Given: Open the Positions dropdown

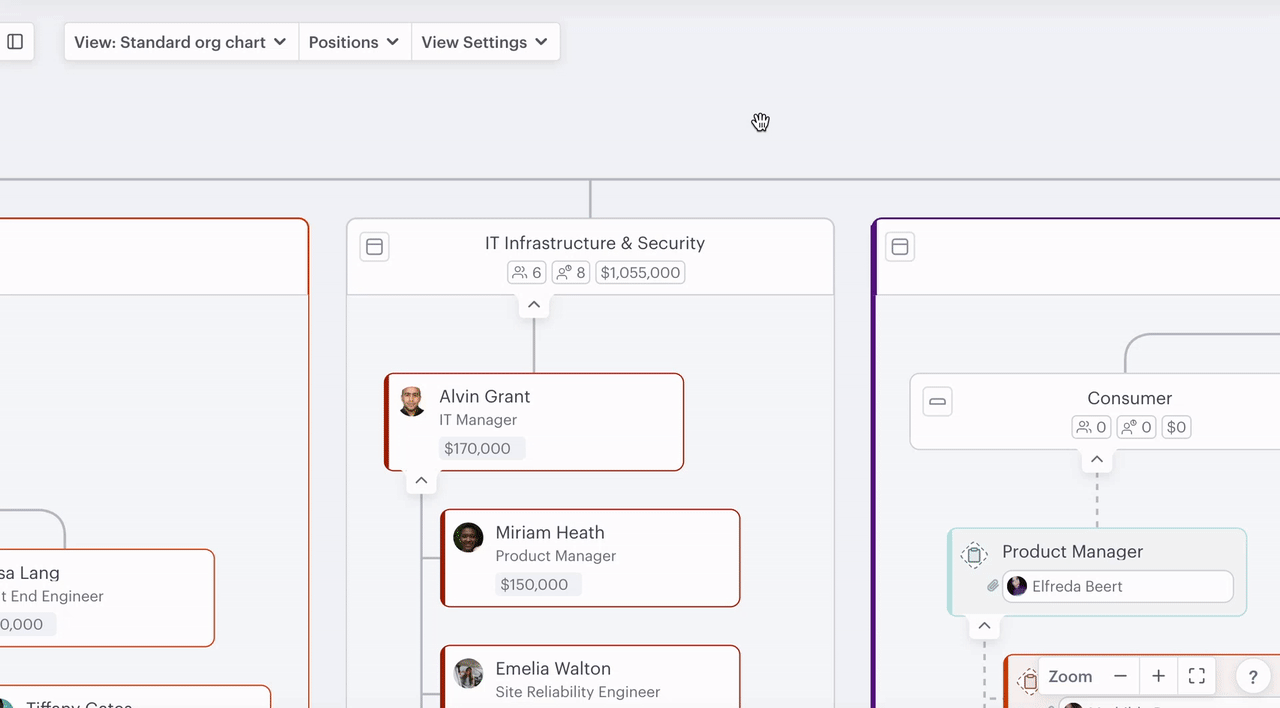Looking at the screenshot, I should pos(354,42).
